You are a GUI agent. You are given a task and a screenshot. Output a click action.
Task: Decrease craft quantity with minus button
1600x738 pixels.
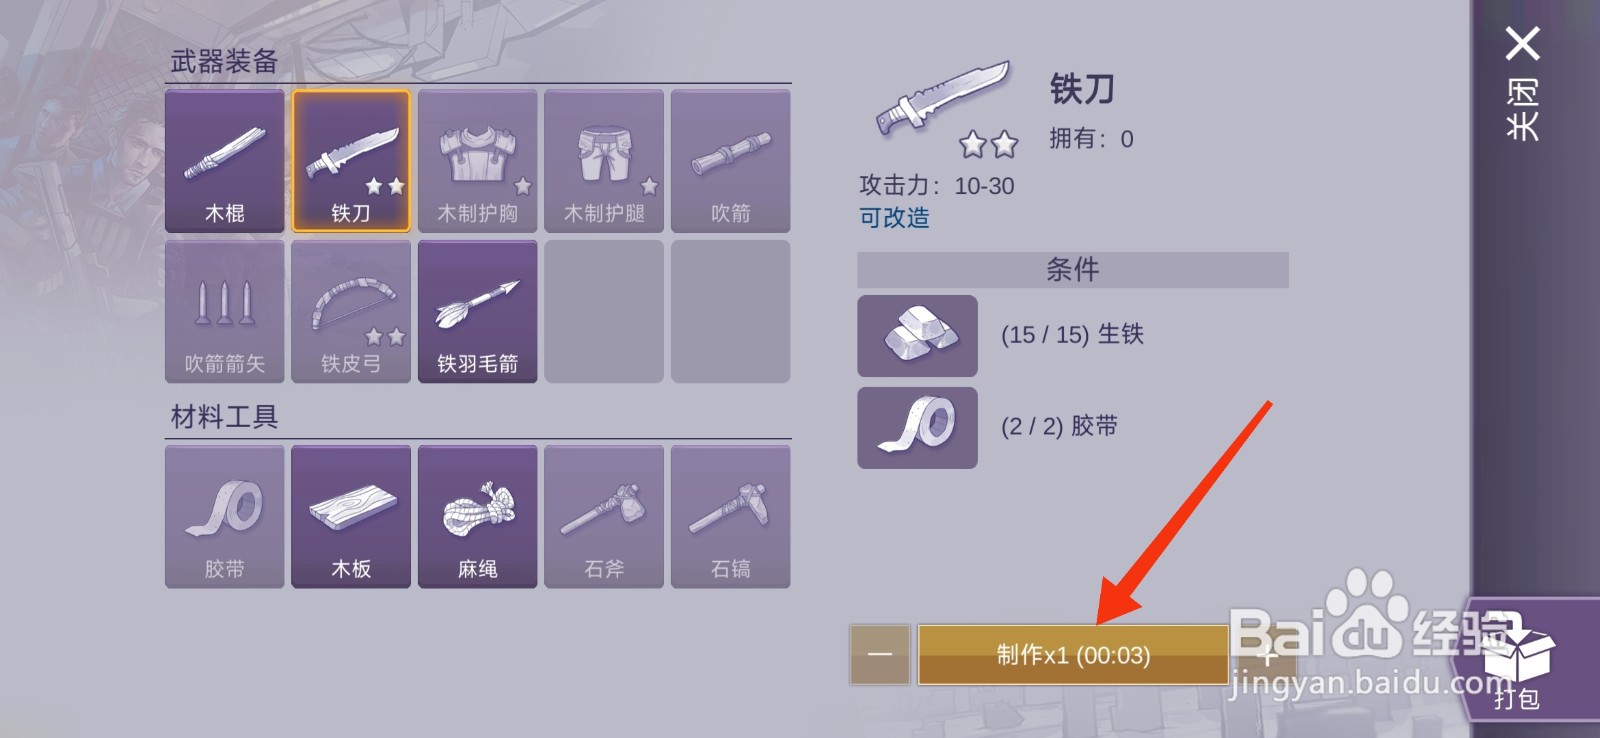(x=880, y=655)
